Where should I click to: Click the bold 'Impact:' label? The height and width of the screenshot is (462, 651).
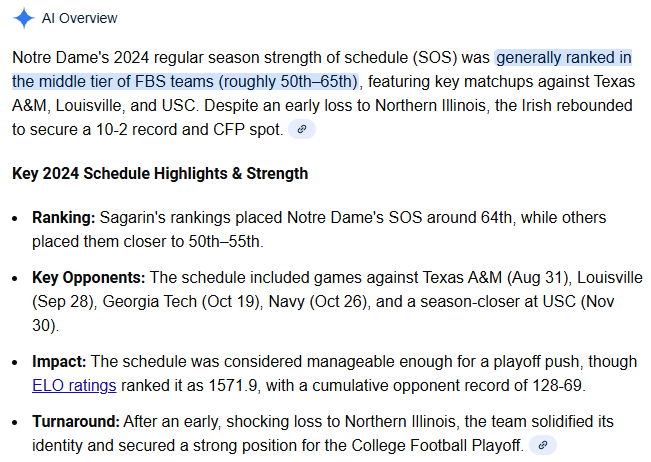59,362
